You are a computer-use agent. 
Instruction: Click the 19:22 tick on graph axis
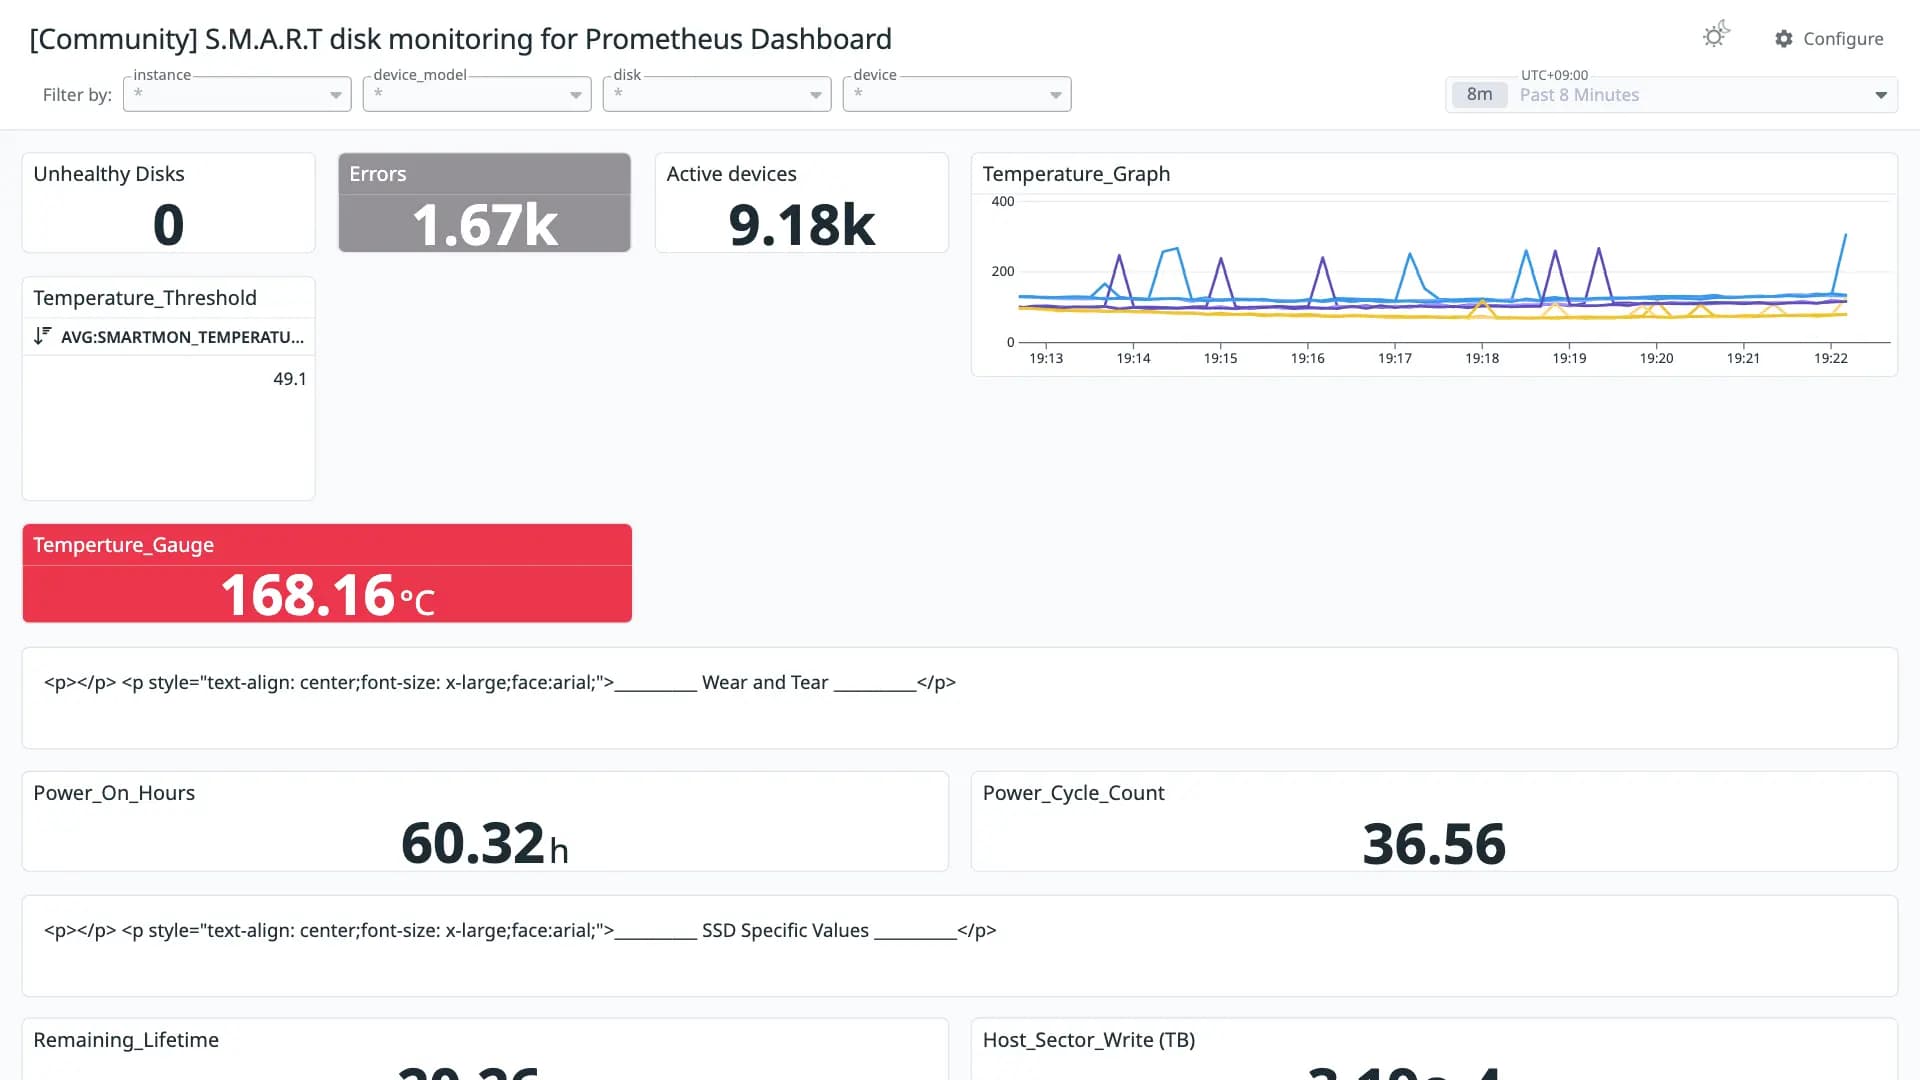coord(1831,358)
